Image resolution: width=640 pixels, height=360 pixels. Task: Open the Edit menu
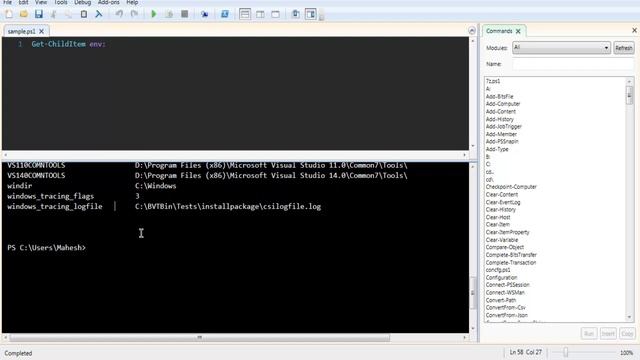pos(23,2)
